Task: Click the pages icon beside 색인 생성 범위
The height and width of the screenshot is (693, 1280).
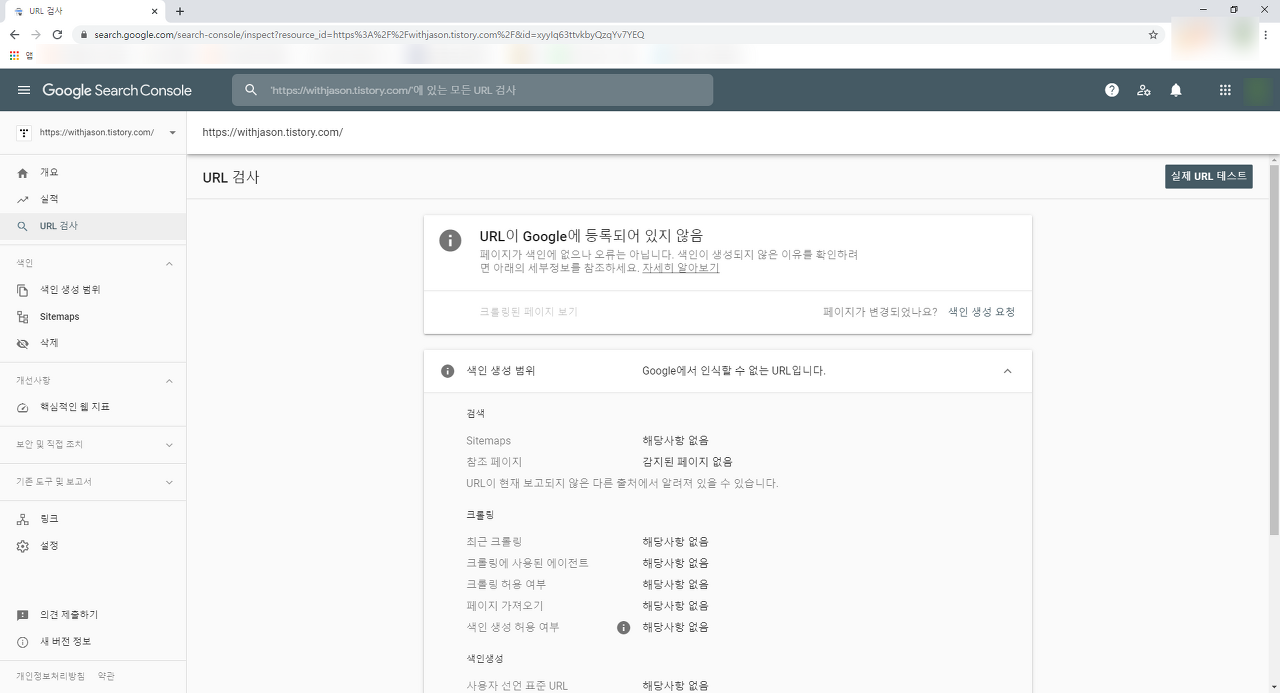Action: click(x=23, y=290)
